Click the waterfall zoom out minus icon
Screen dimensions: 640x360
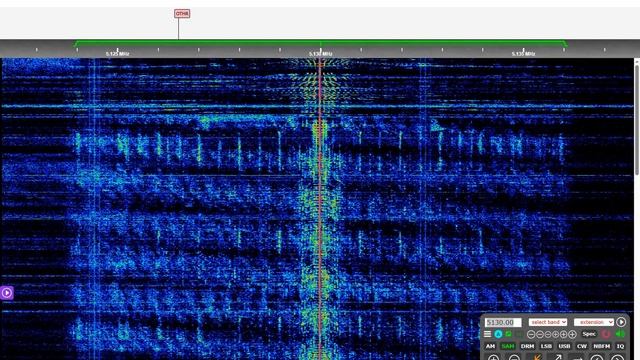tap(514, 357)
